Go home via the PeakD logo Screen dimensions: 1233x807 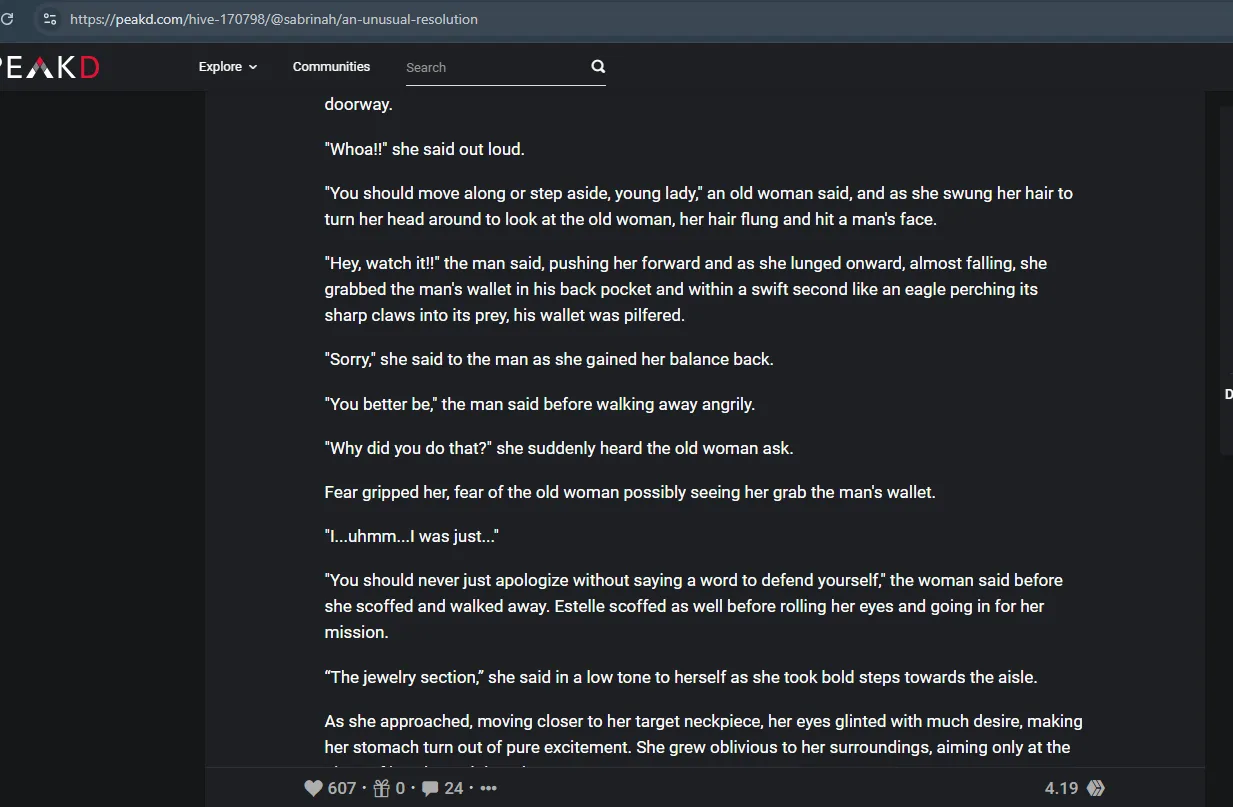tap(50, 67)
